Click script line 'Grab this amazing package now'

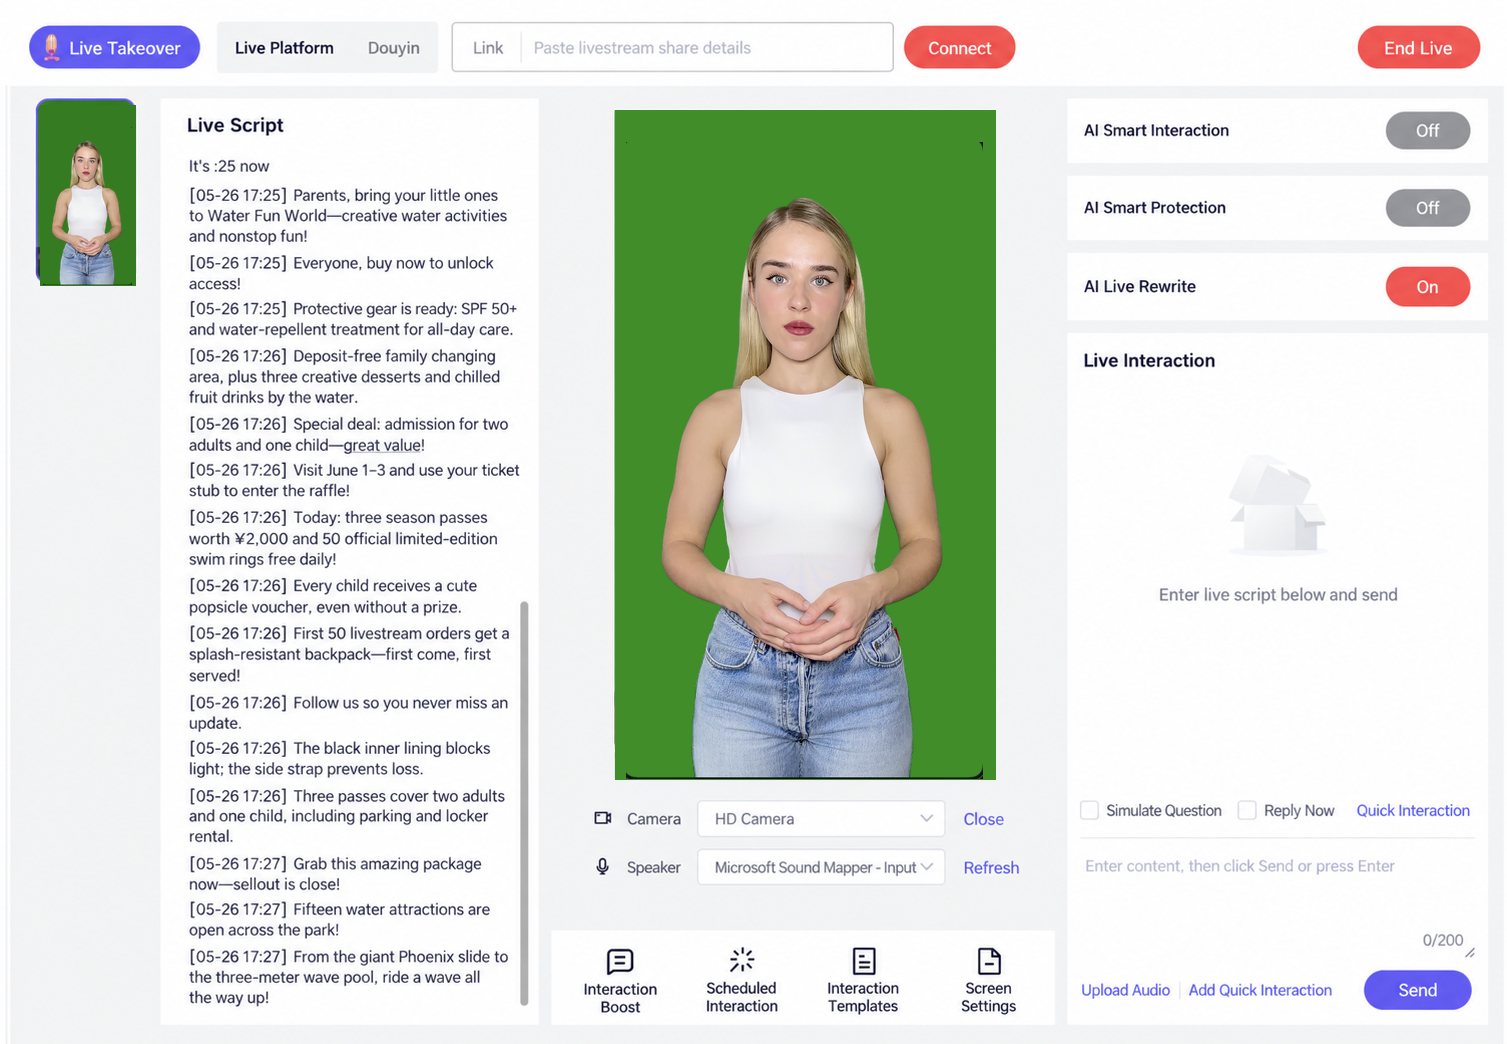(335, 874)
